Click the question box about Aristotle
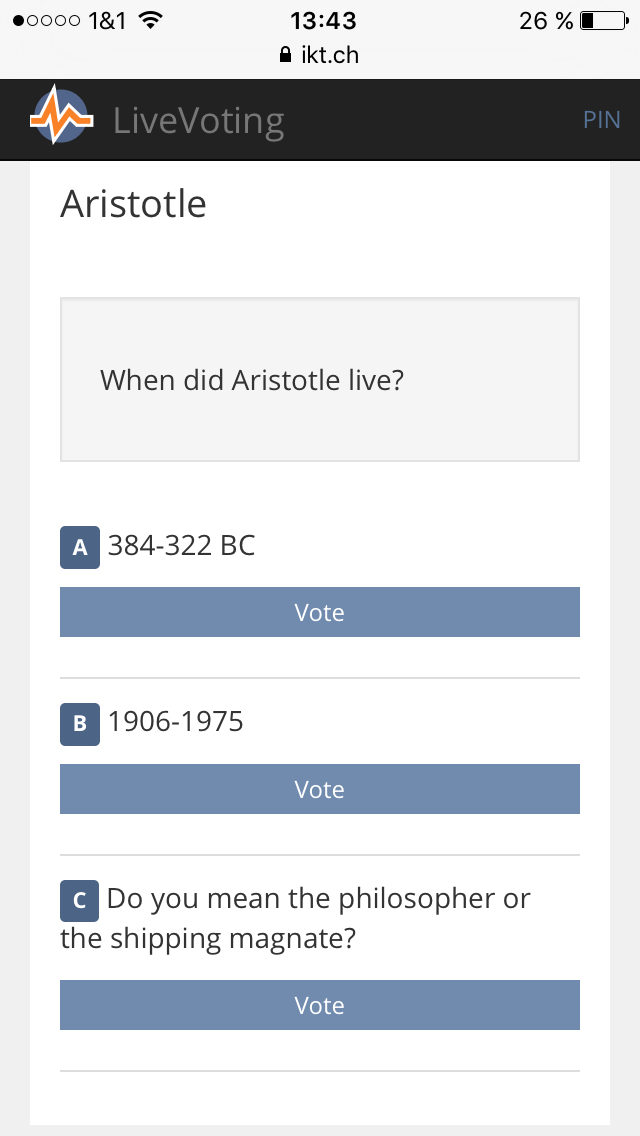Screen dimensions: 640x1136 click(x=320, y=380)
